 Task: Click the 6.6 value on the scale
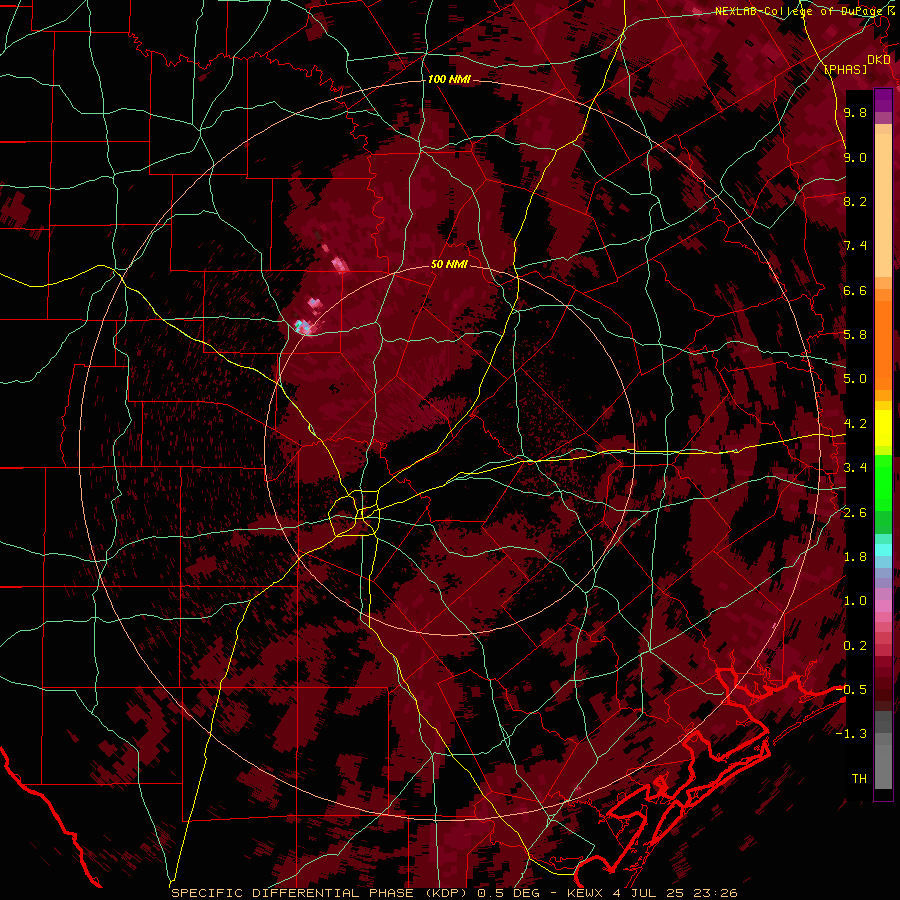855,290
